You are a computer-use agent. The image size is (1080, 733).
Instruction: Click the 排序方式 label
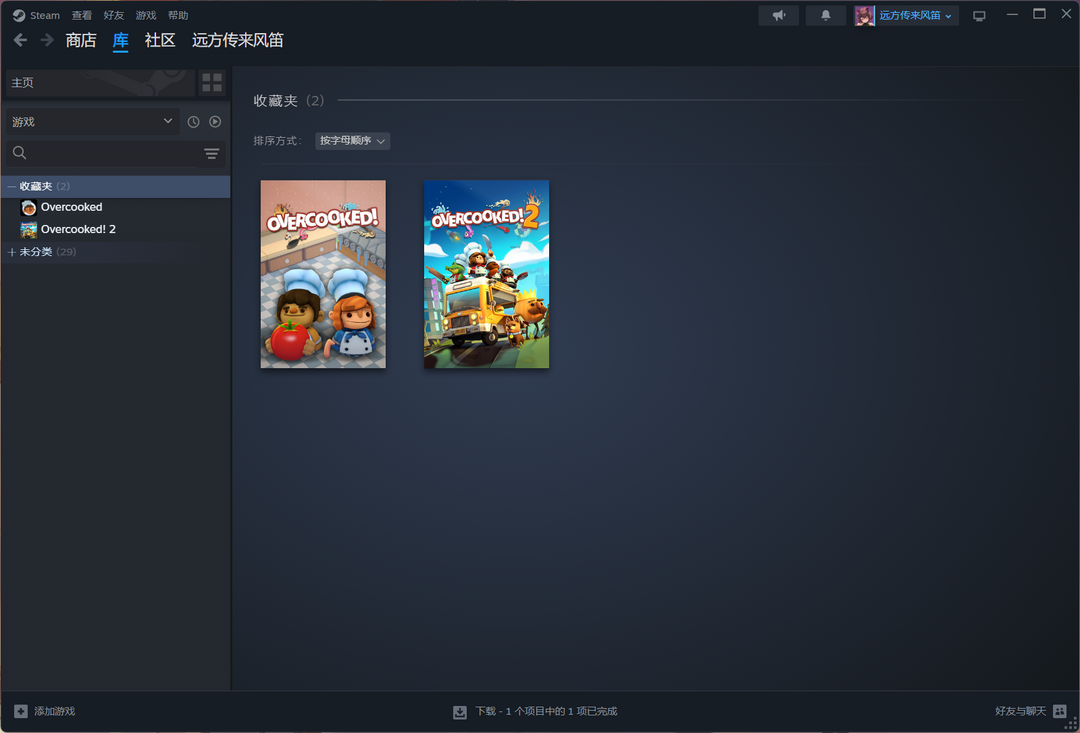(x=278, y=141)
